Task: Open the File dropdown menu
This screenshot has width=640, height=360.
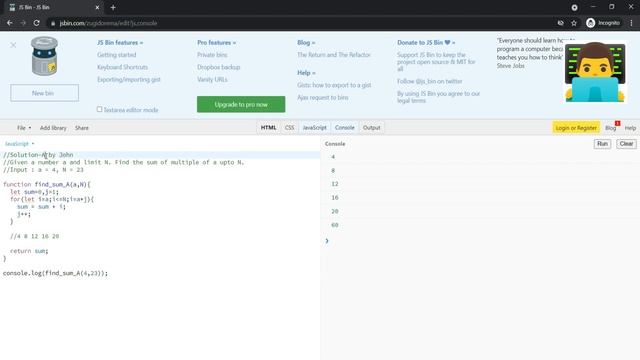Action: point(24,128)
